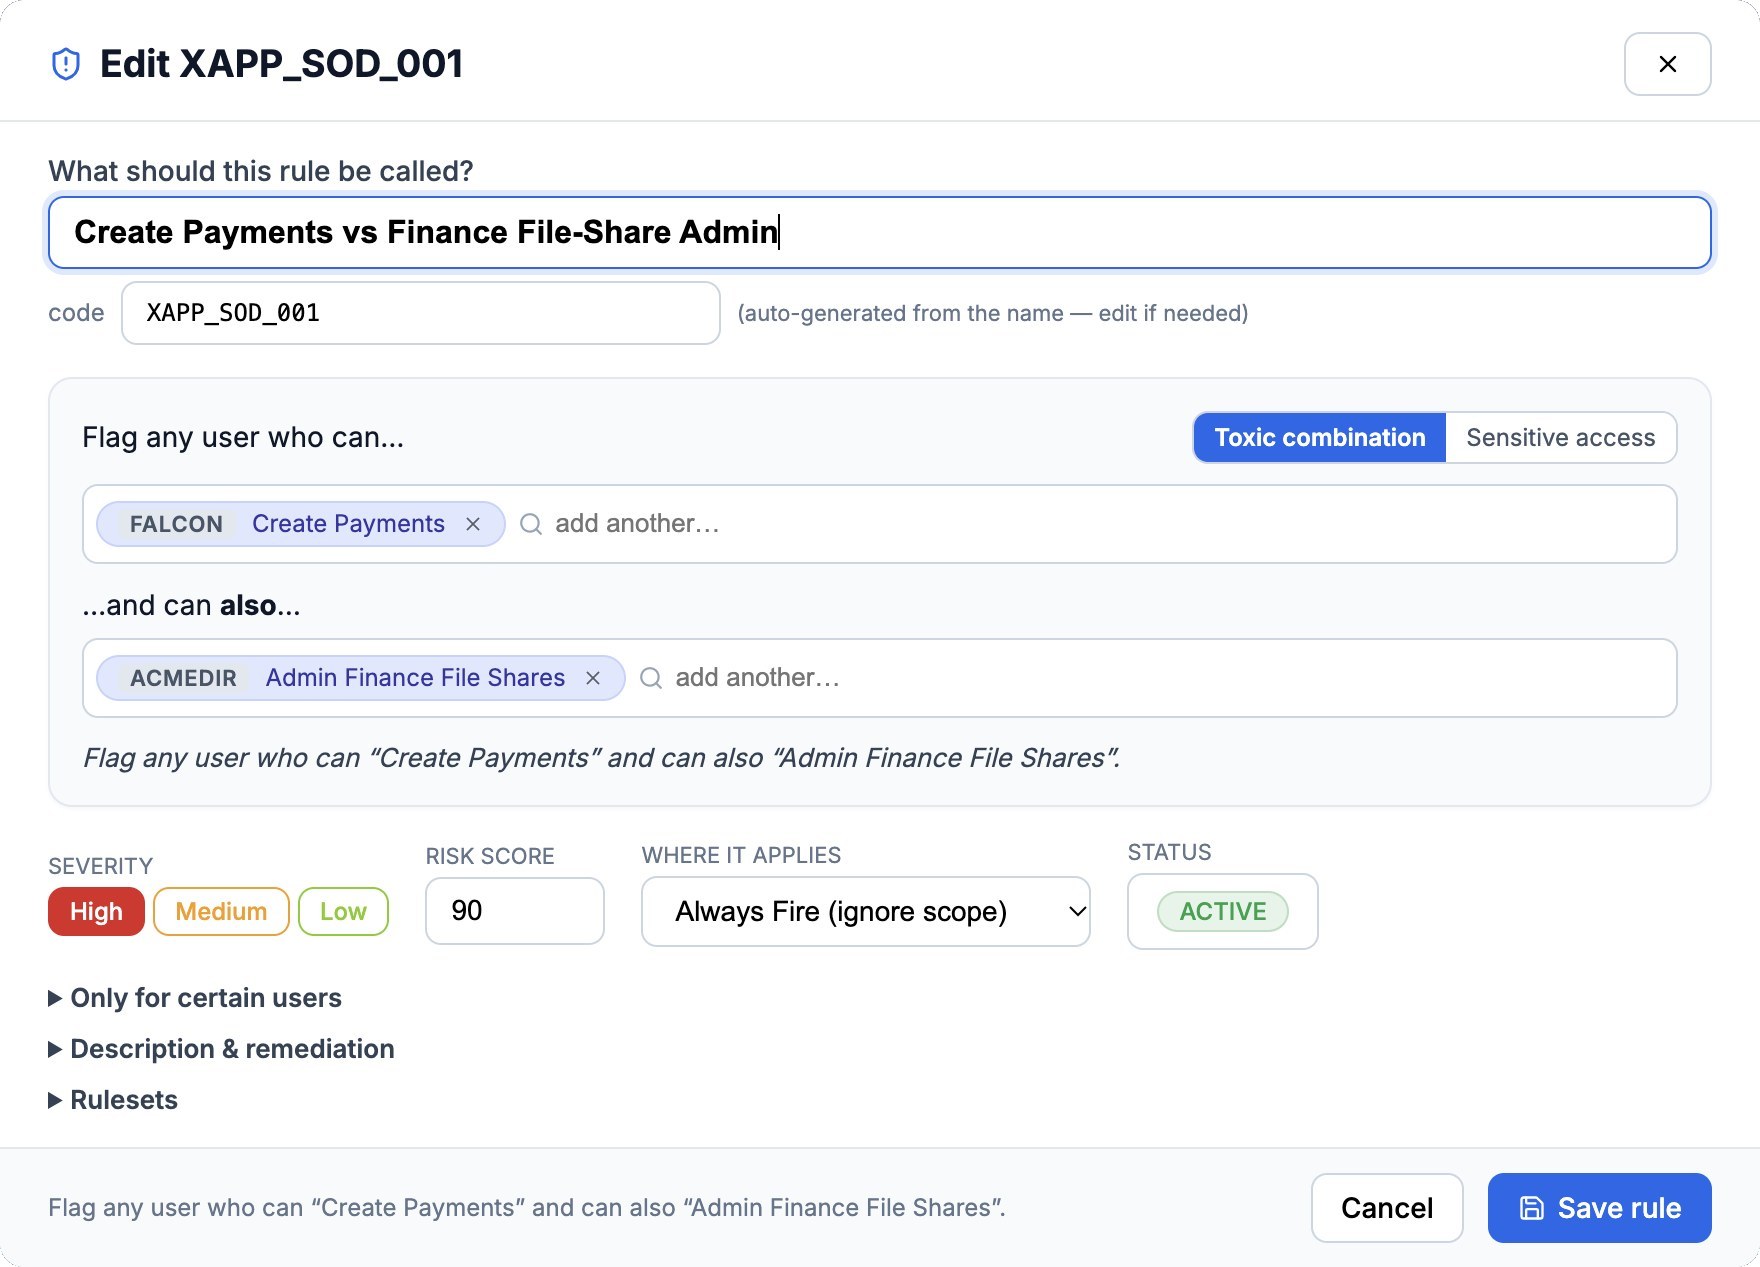Click the Admin Finance File Shares chip text
This screenshot has width=1760, height=1267.
[415, 678]
